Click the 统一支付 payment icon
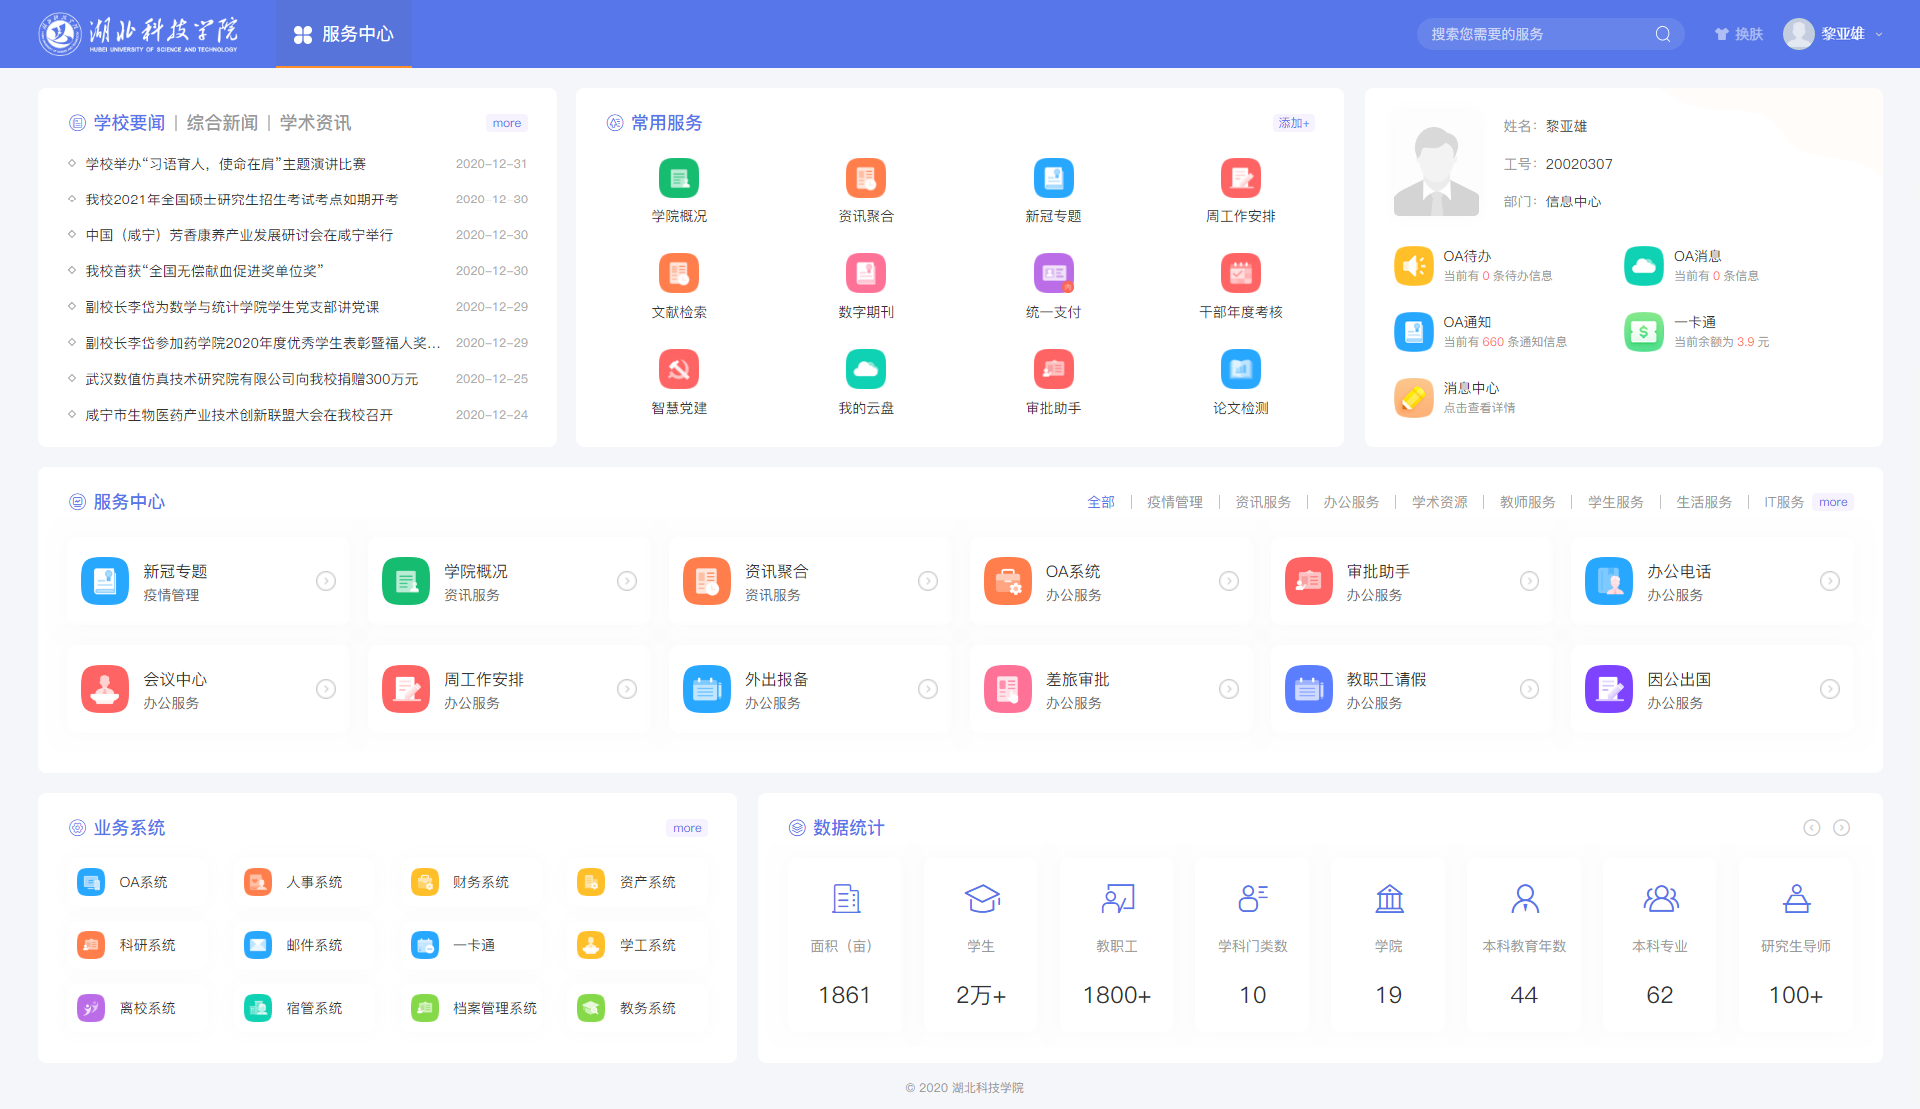The image size is (1920, 1109). click(x=1053, y=274)
